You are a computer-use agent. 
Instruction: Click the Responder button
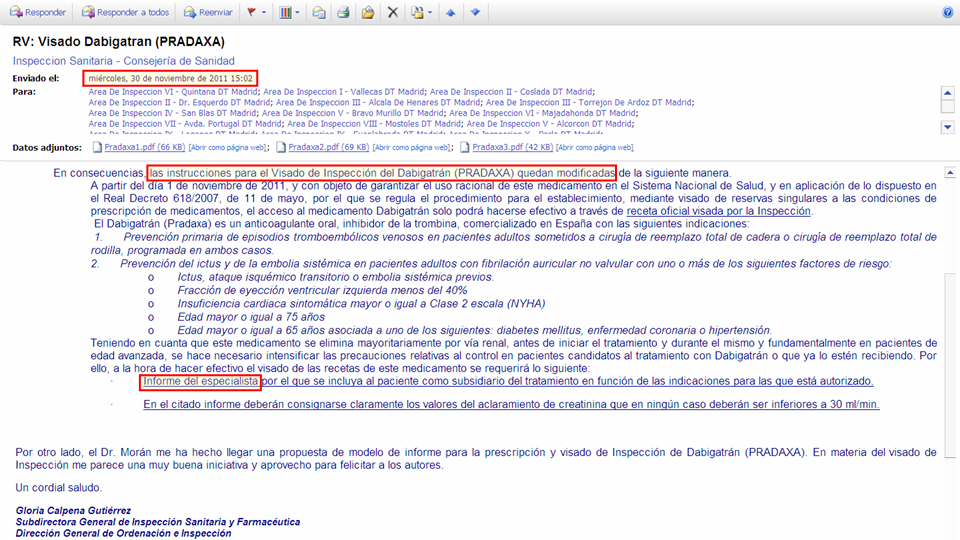click(x=38, y=12)
